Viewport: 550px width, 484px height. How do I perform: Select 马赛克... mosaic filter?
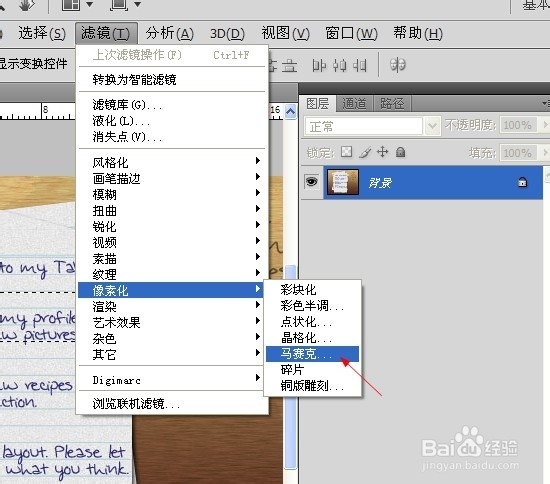click(312, 354)
